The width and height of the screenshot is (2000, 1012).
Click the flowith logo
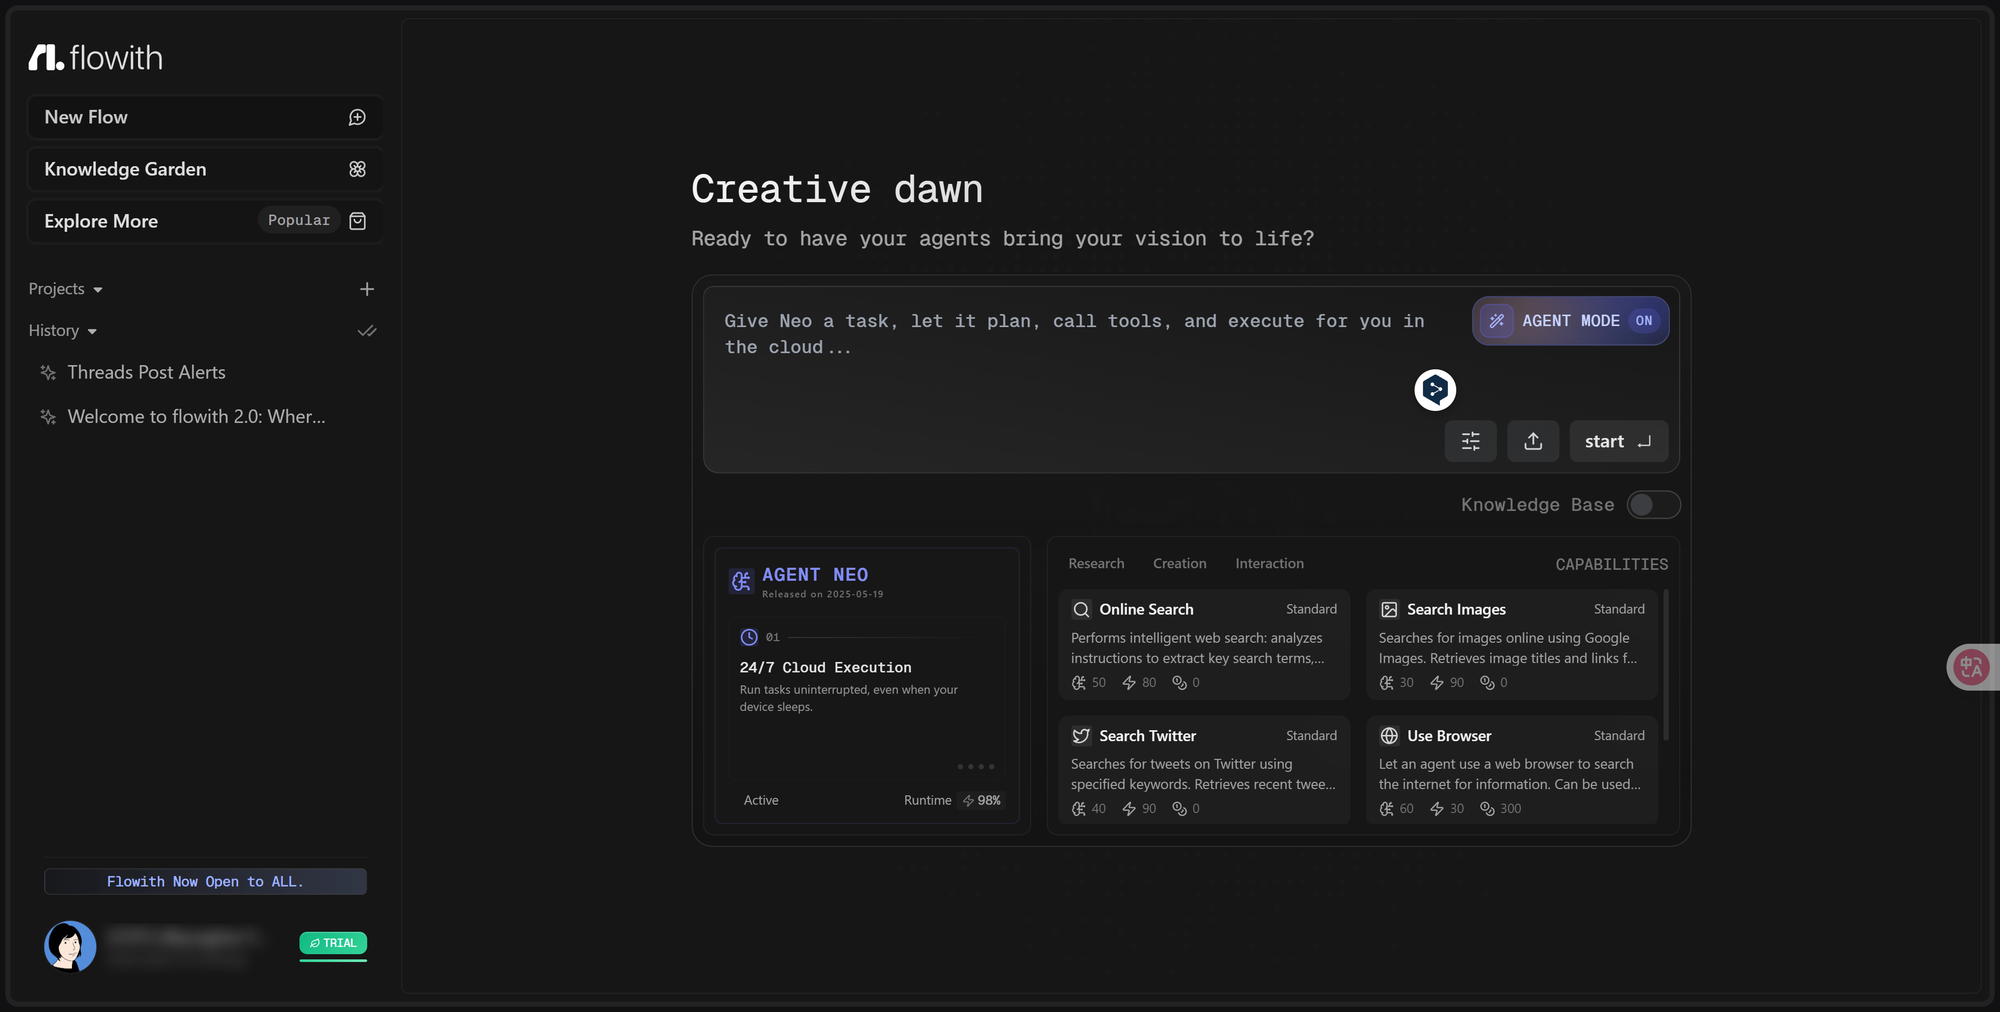95,58
